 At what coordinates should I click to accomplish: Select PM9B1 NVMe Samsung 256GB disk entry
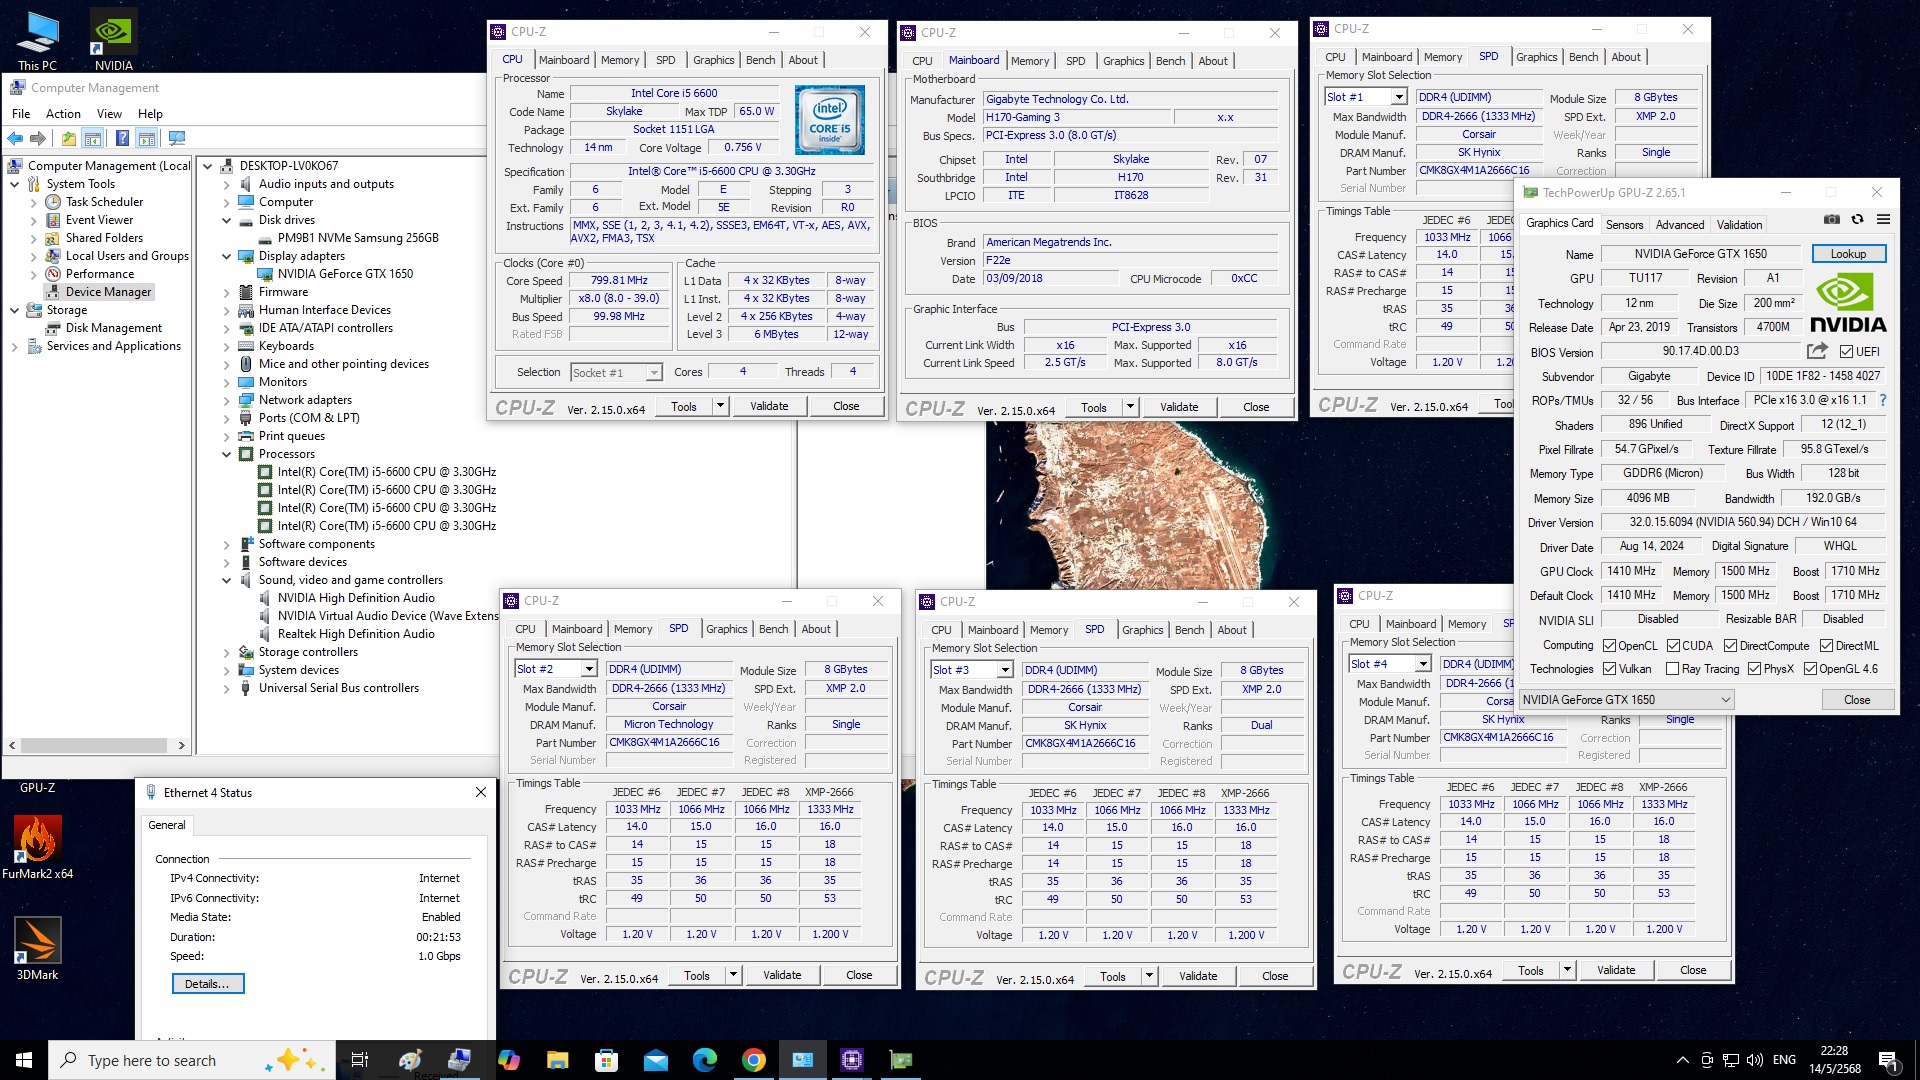pos(357,238)
